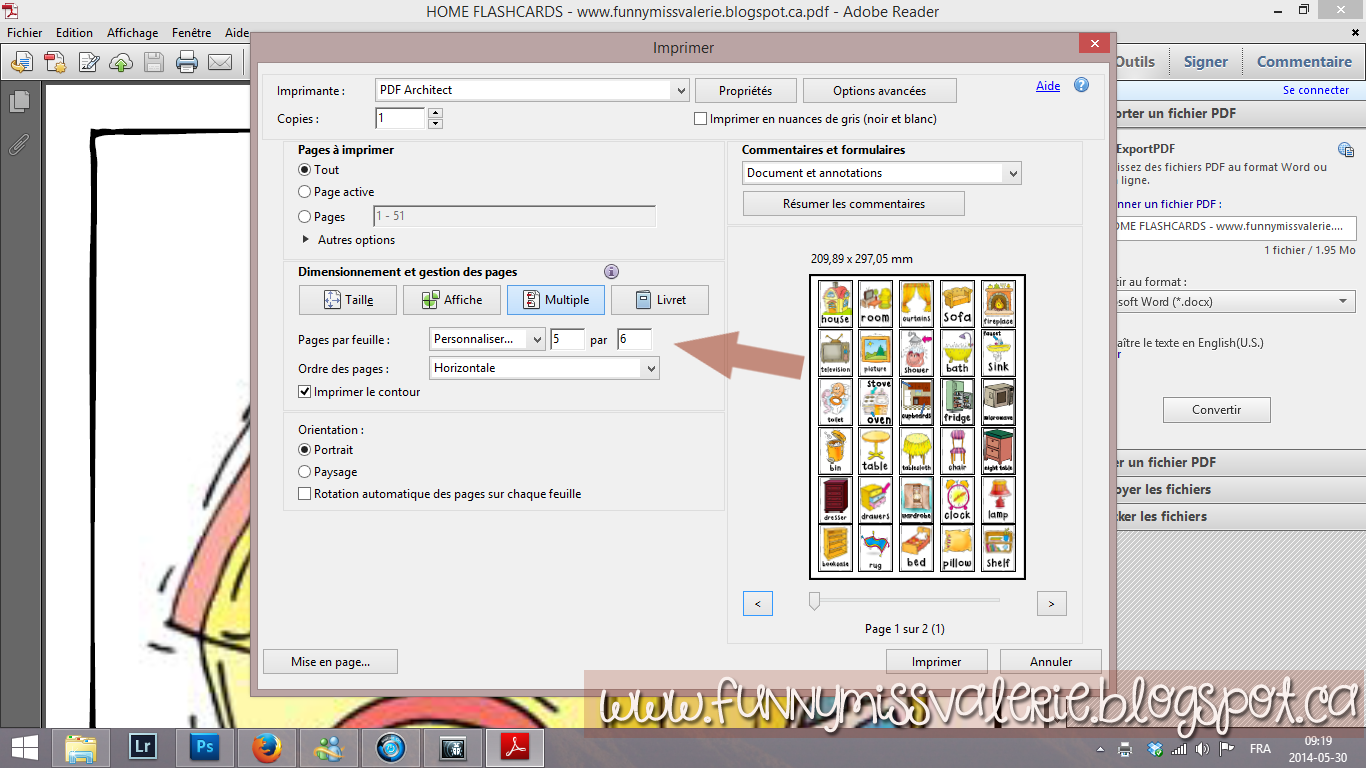Select the Page active radio button
1366x768 pixels.
305,192
